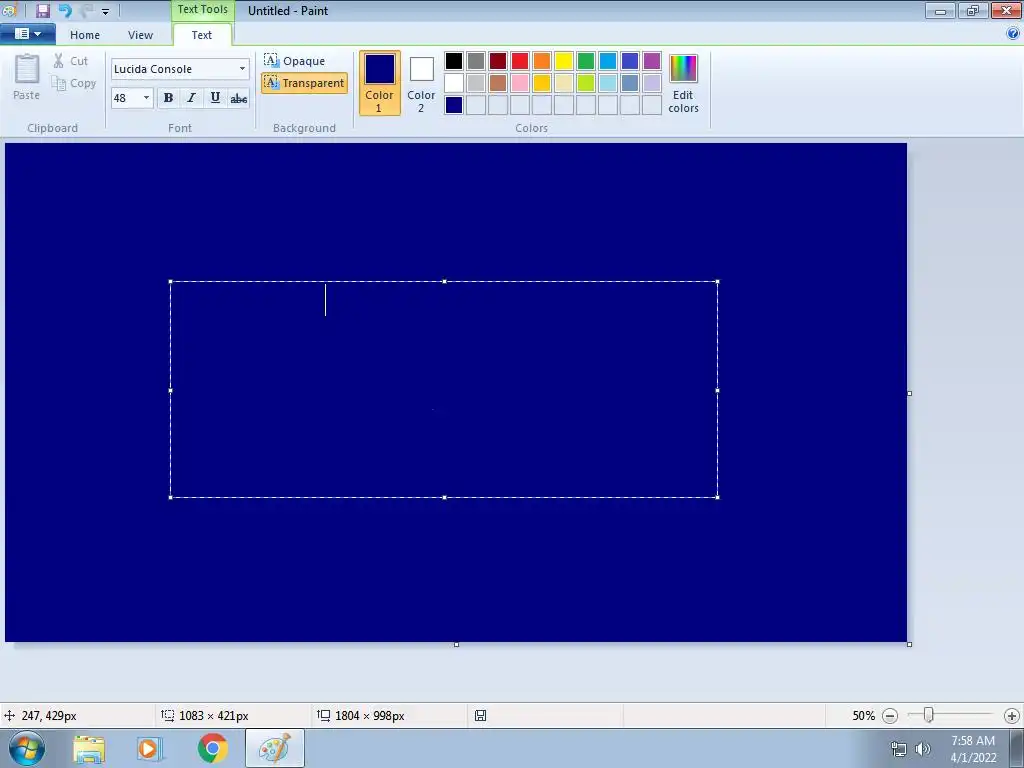Click the Copy button
The height and width of the screenshot is (768, 1024).
tap(74, 83)
